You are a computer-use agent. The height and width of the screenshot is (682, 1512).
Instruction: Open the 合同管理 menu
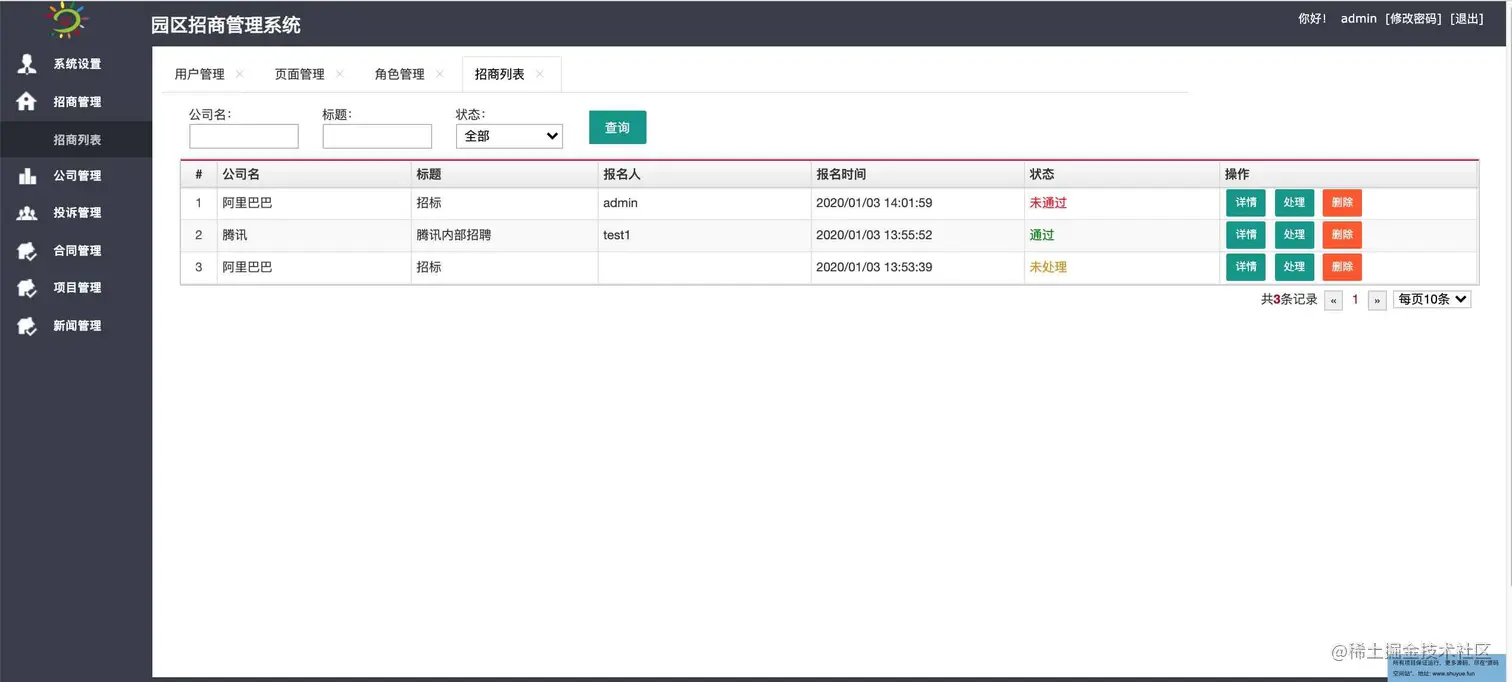tap(76, 251)
